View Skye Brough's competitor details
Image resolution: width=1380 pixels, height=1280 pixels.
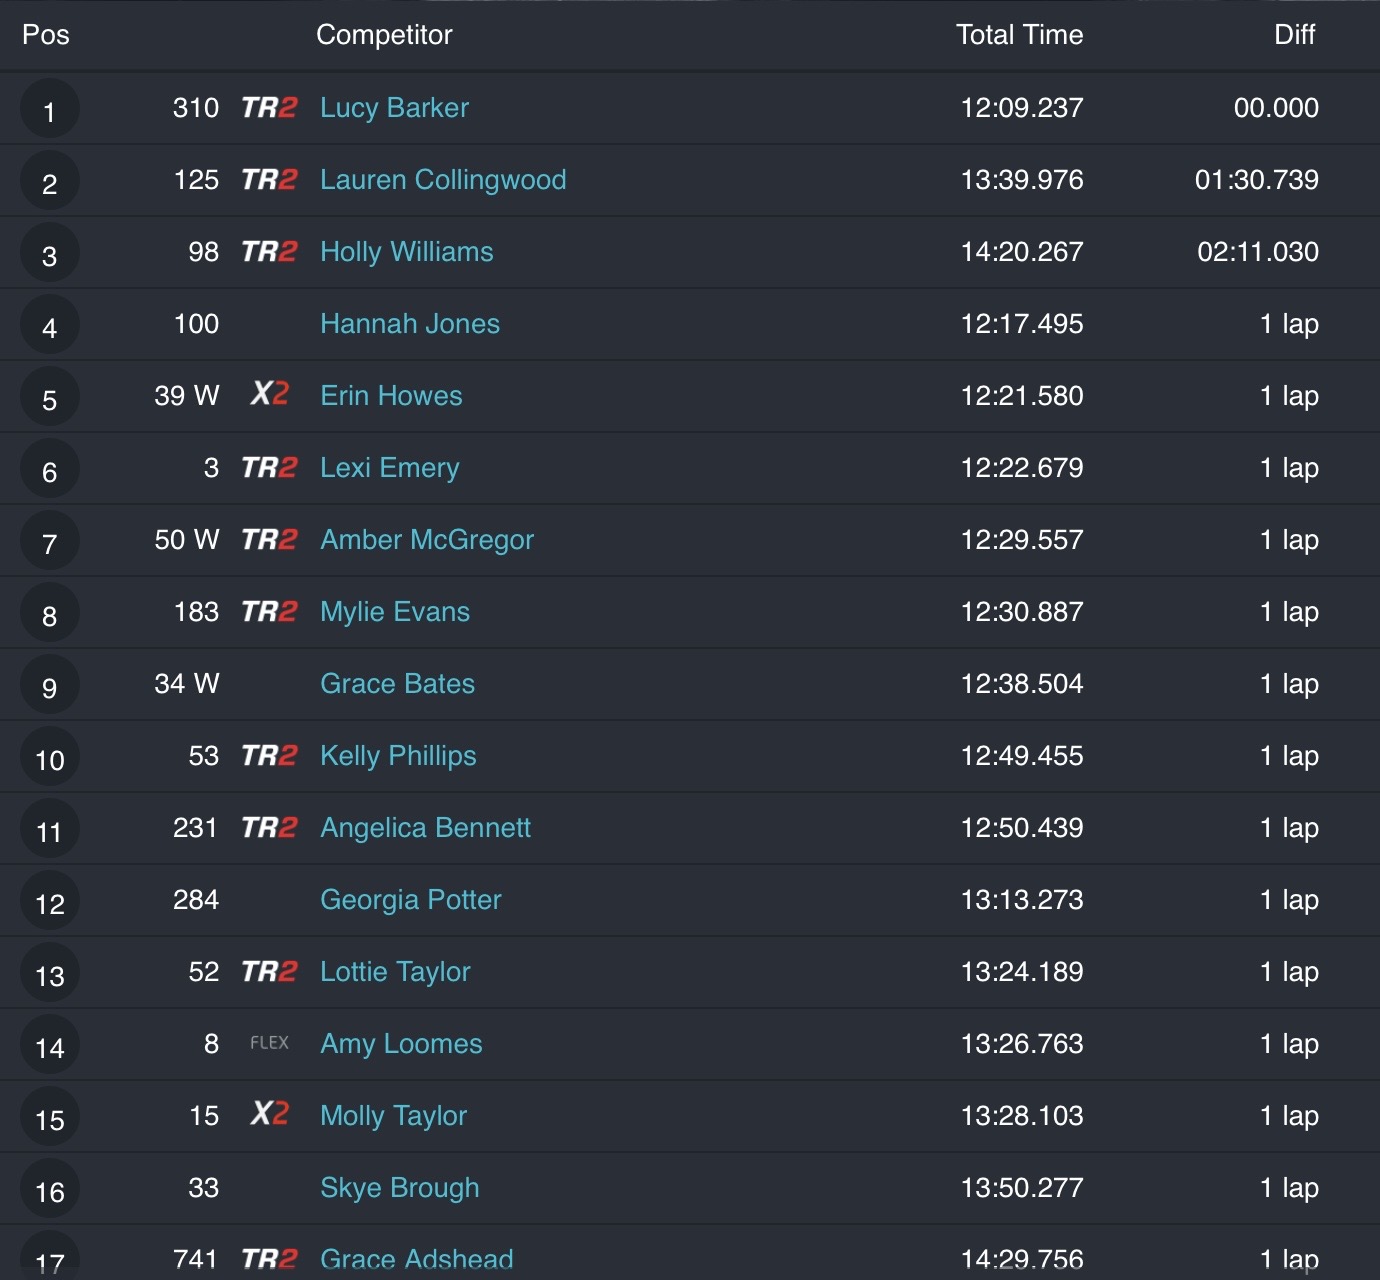coord(400,1188)
